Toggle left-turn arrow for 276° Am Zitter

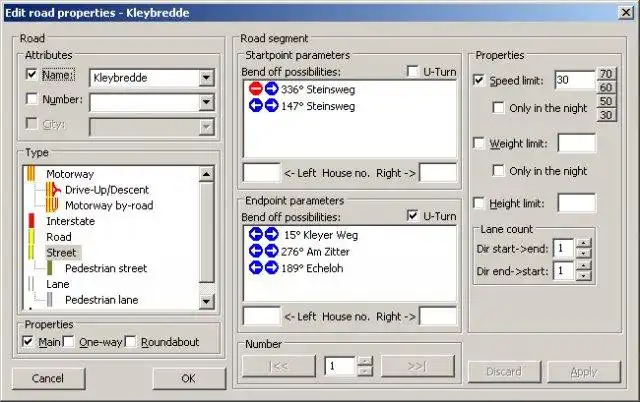point(256,251)
